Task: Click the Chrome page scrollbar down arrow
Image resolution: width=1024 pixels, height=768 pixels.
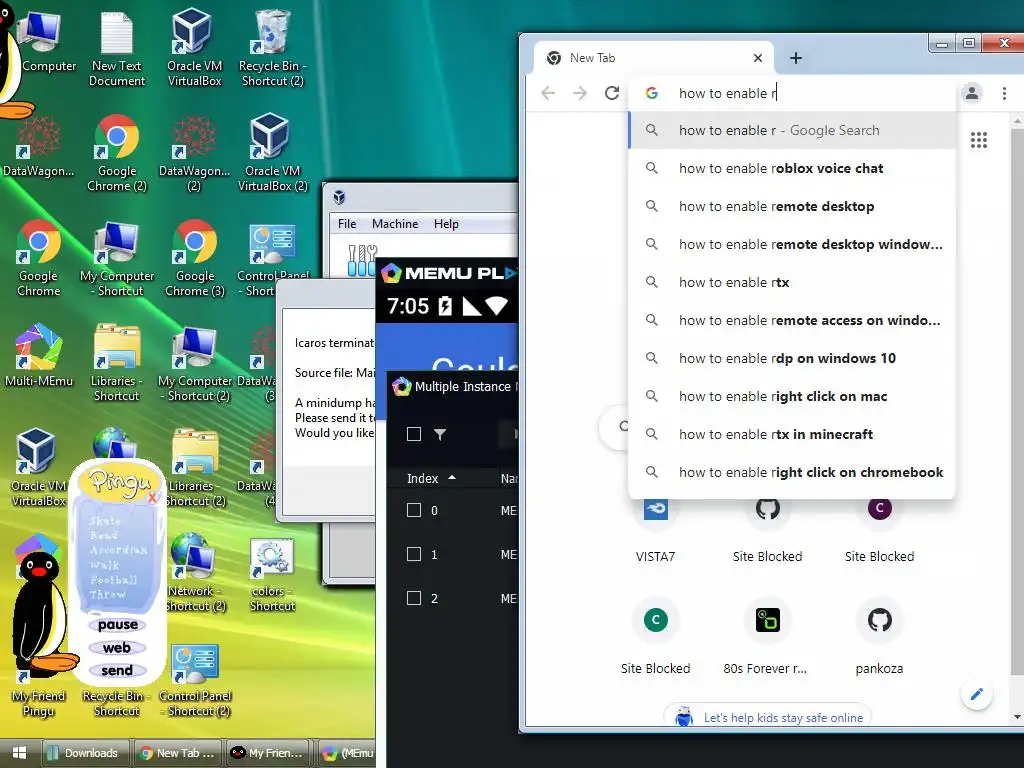Action: coord(1017,717)
